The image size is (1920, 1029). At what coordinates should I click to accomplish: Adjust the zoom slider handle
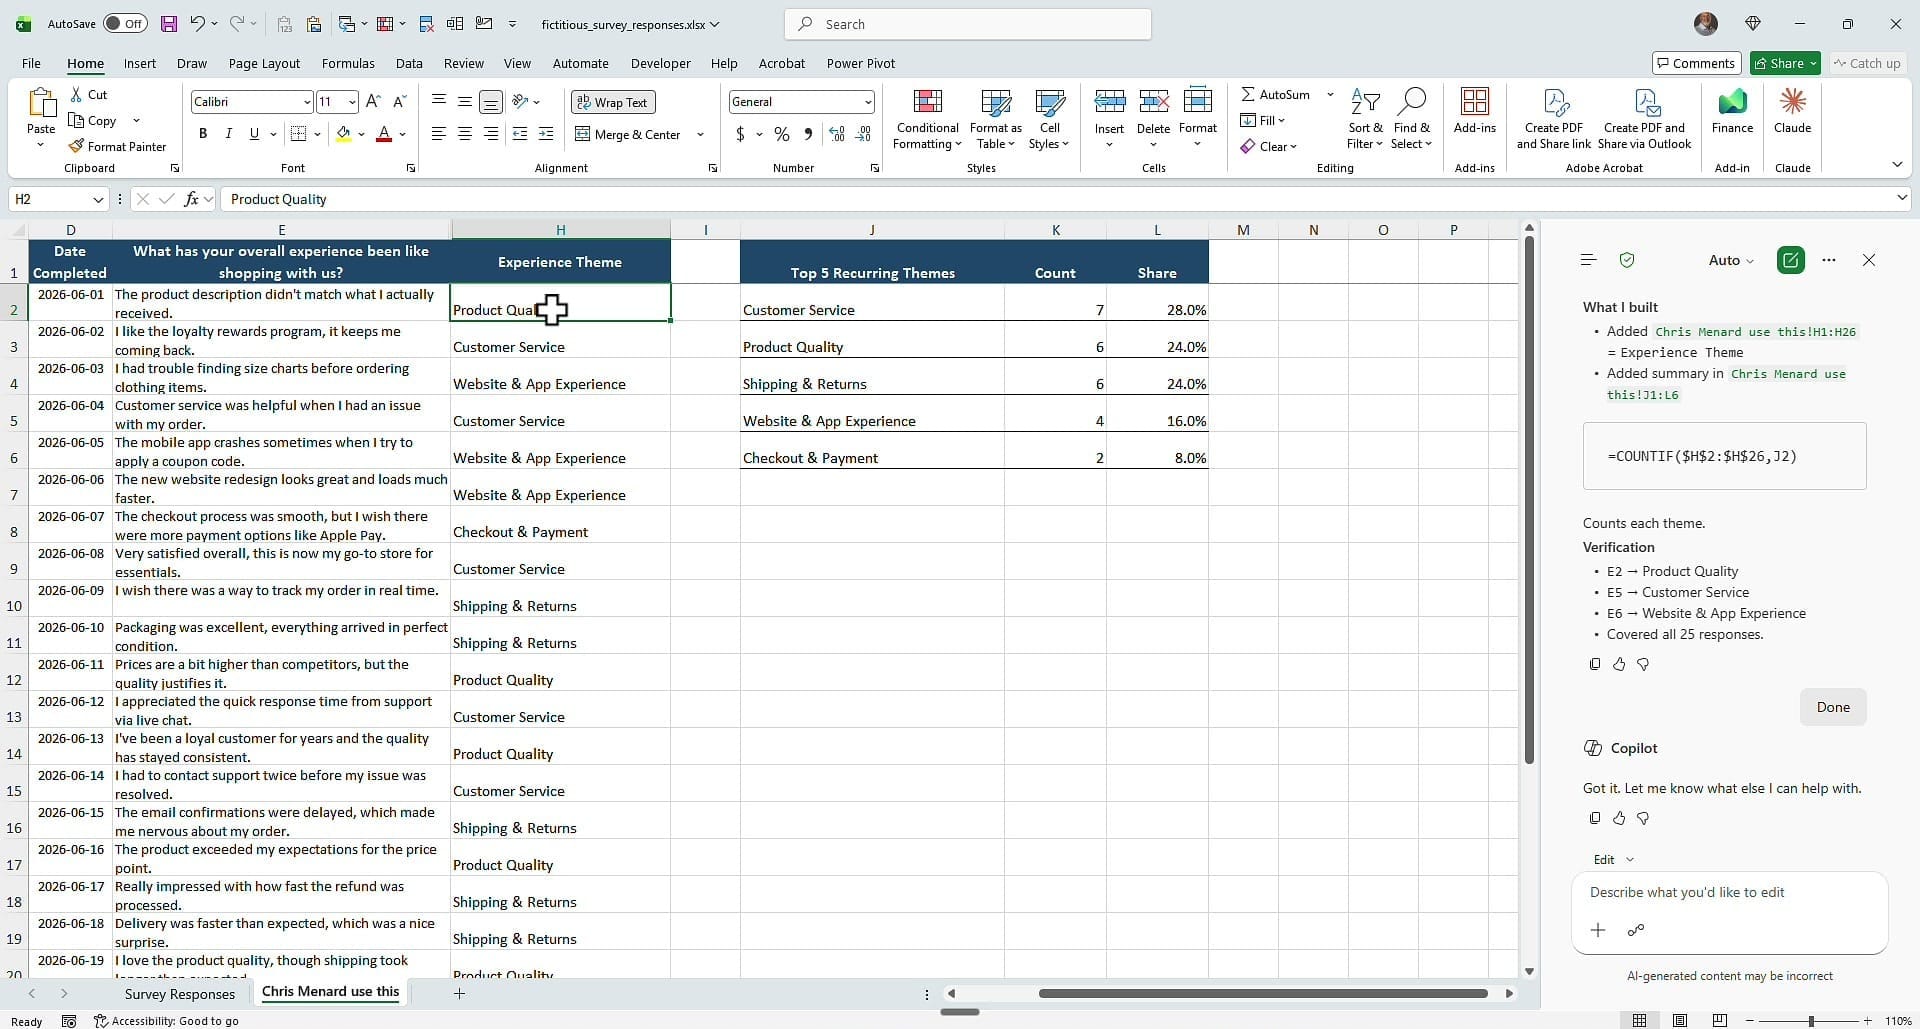1810,1021
